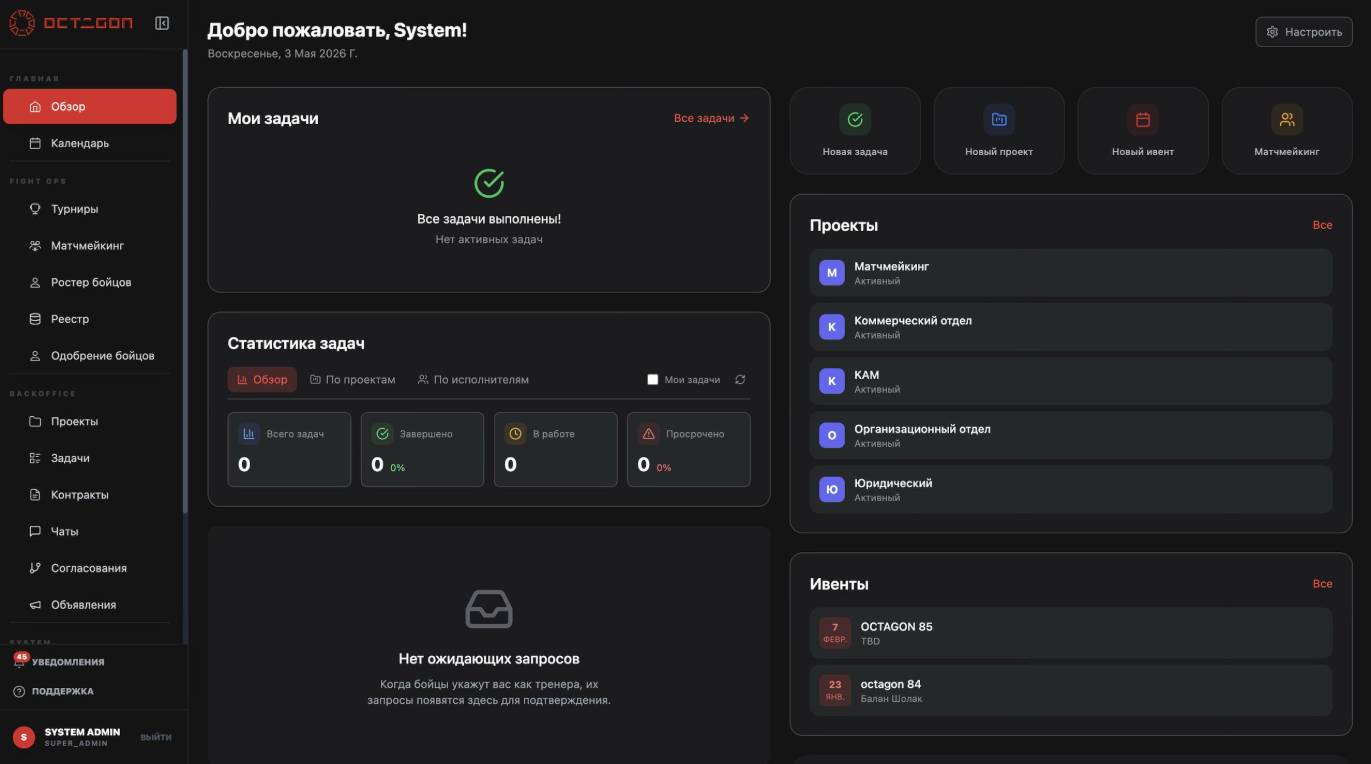Click the Octagon logo

(71, 23)
